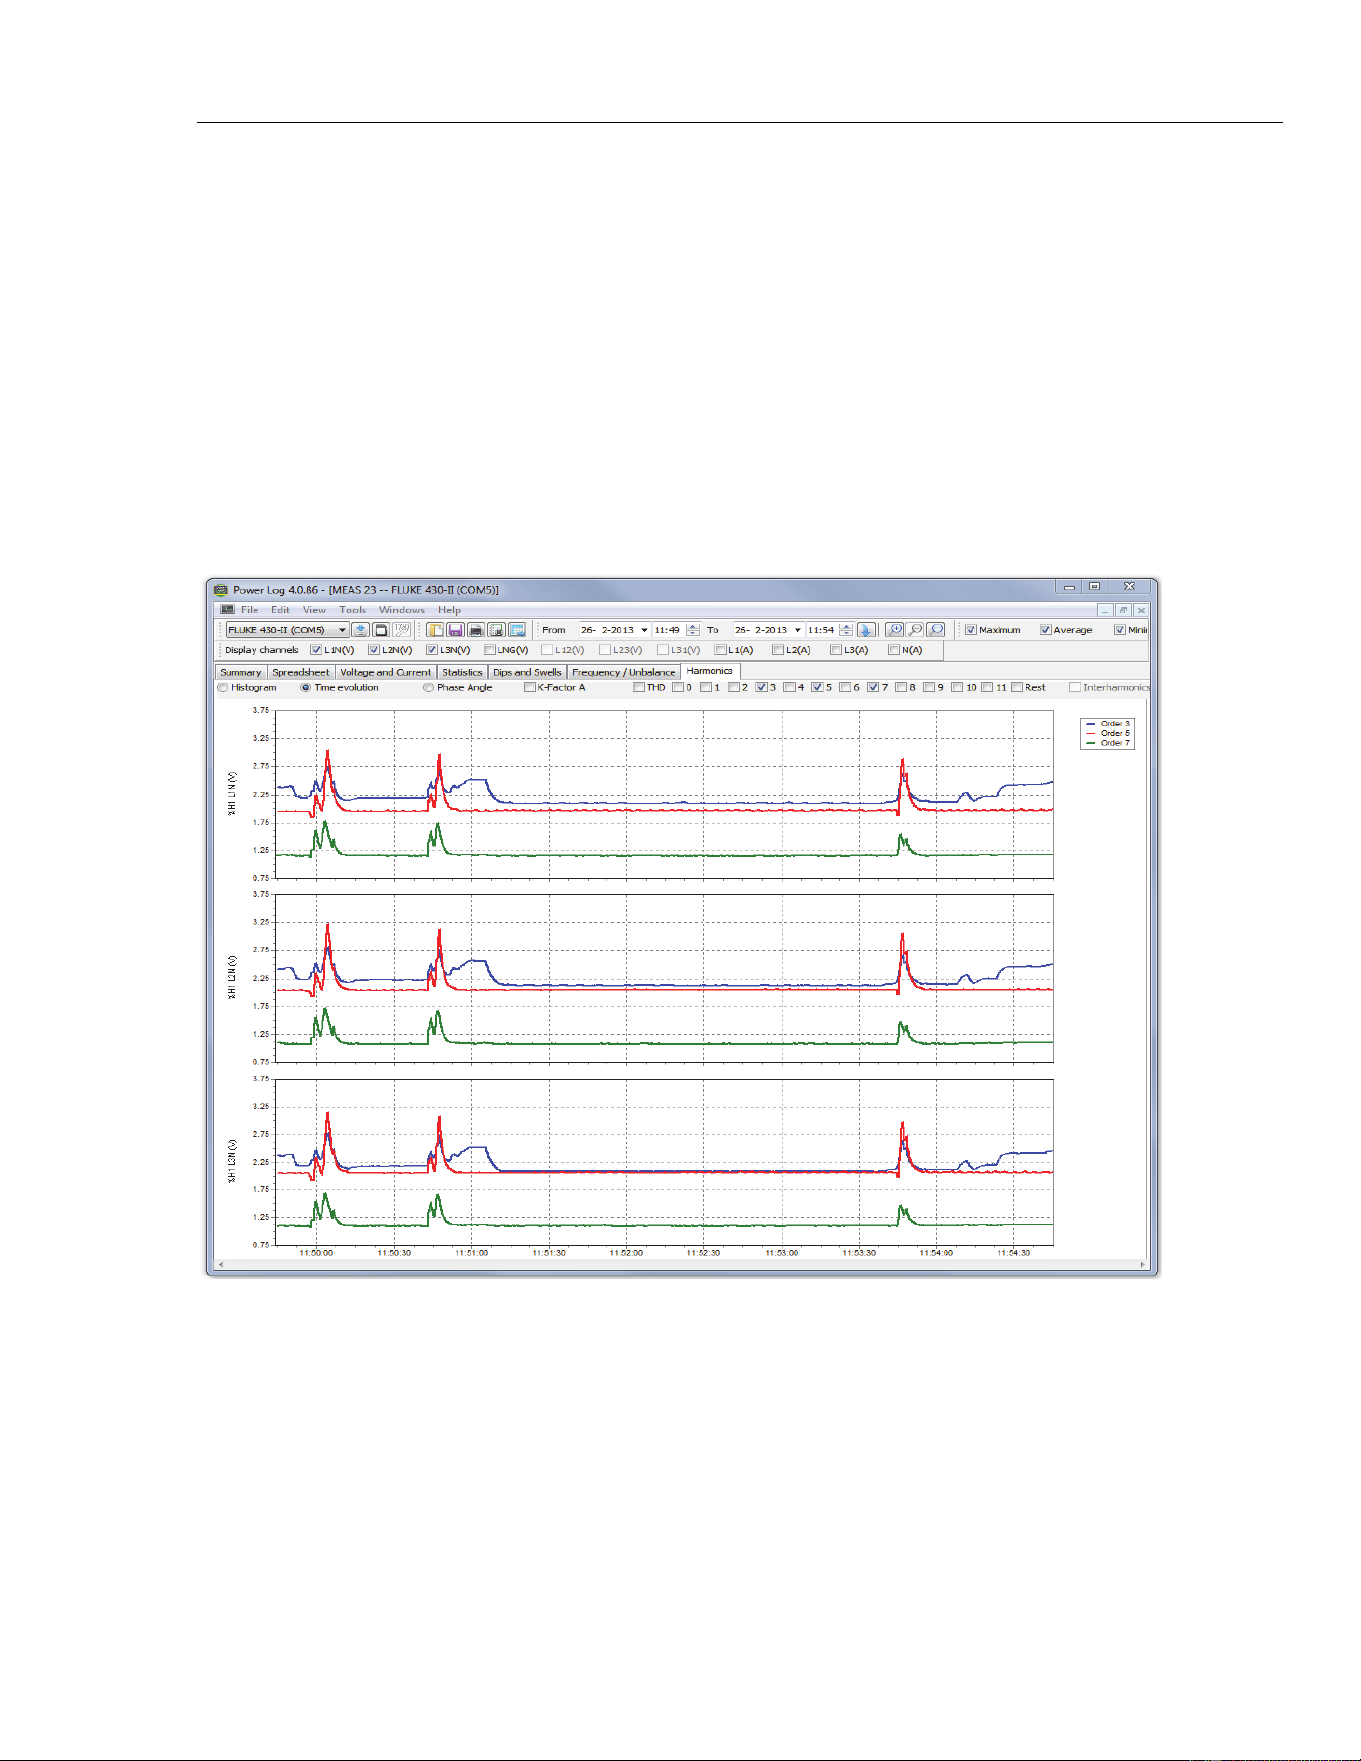1361x1761 pixels.
Task: Enable the L1(A) display channel
Action: [x=720, y=650]
